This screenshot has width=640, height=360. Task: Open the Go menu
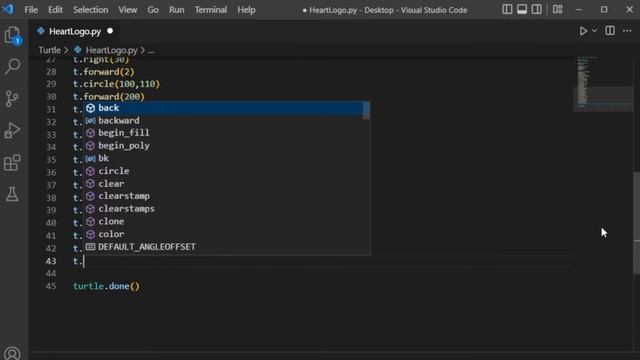153,9
